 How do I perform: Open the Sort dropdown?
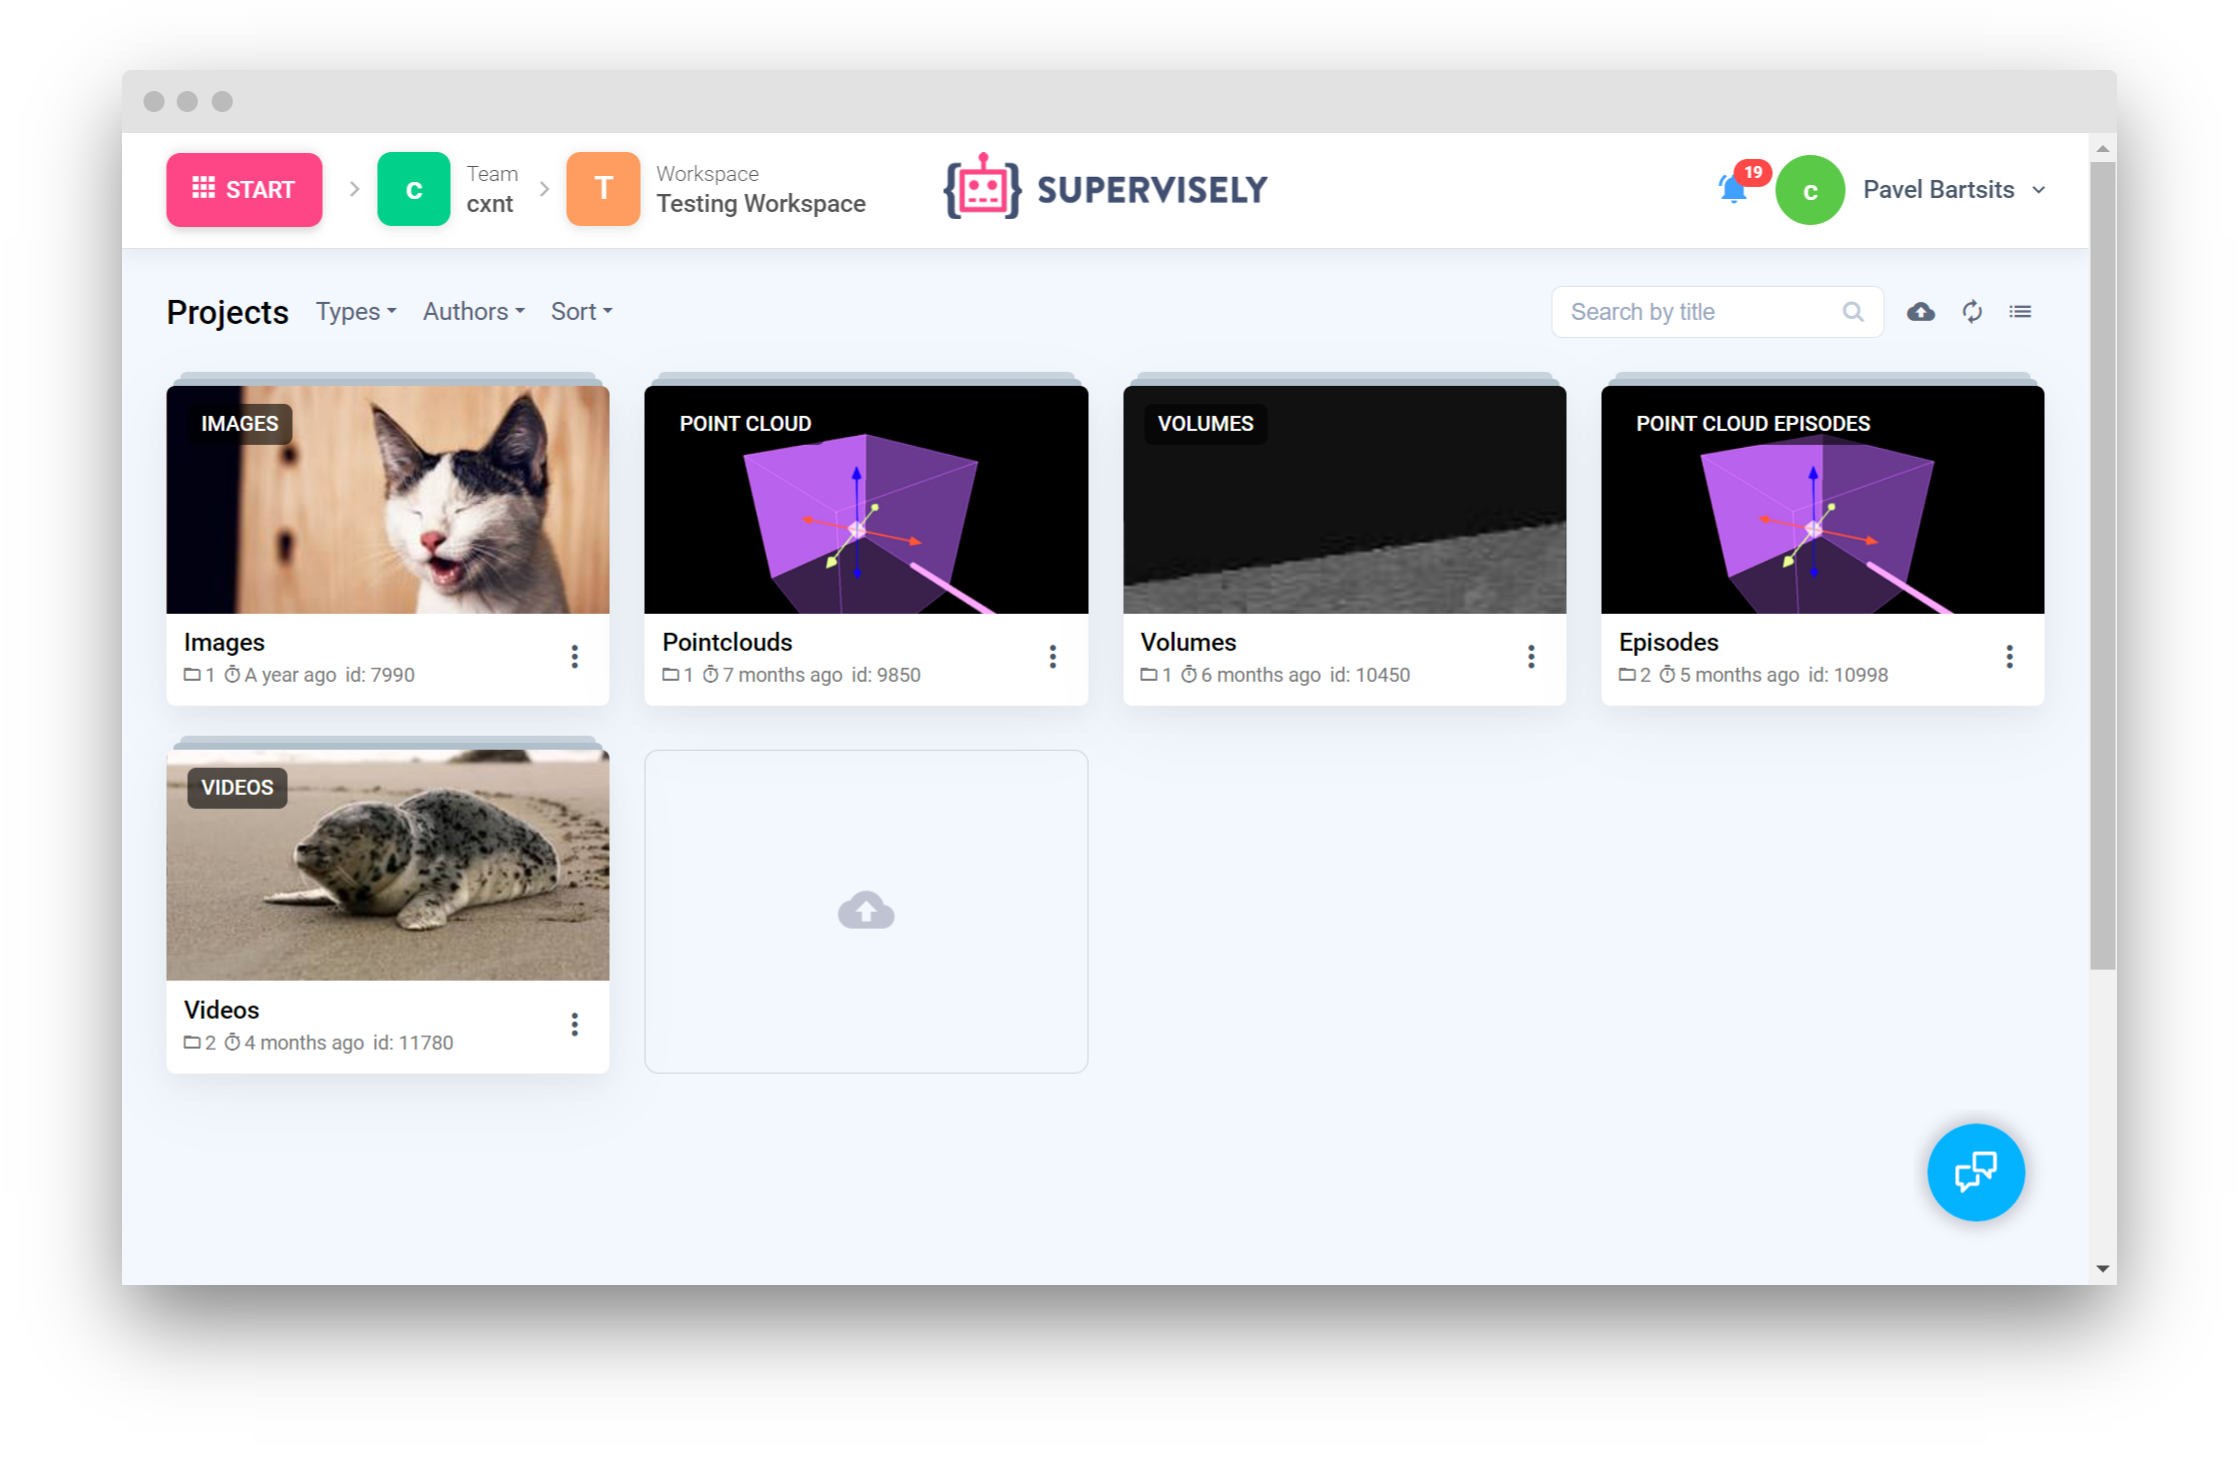point(581,312)
